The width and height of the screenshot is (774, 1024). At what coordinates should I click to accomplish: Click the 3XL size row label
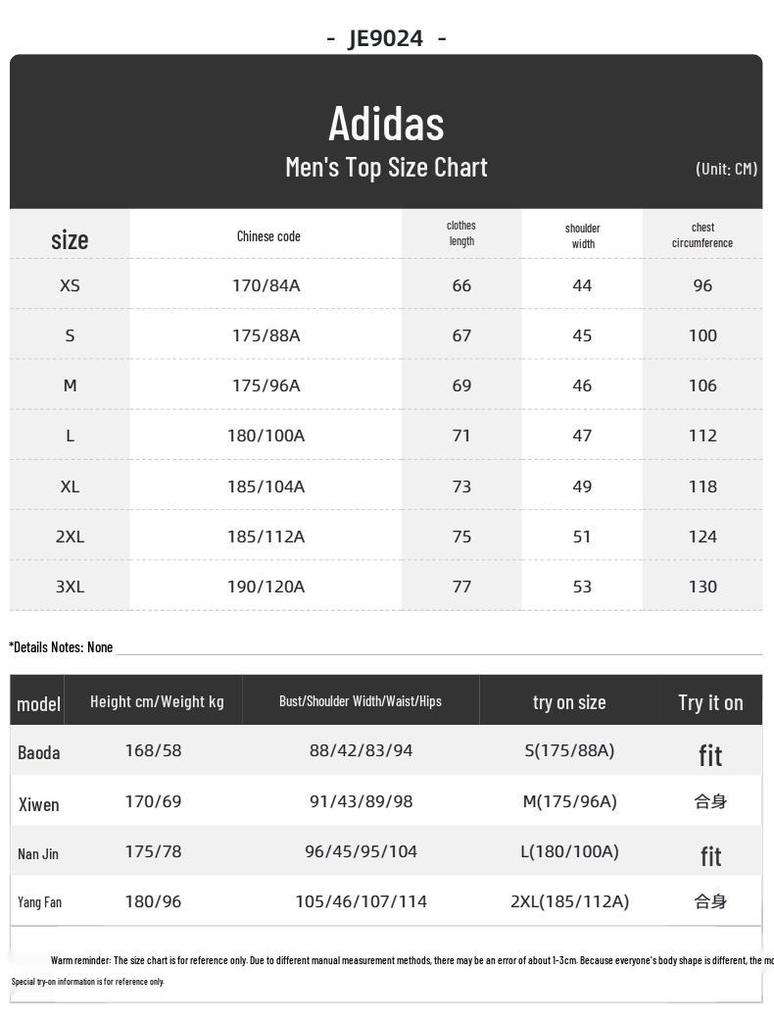pyautogui.click(x=69, y=586)
